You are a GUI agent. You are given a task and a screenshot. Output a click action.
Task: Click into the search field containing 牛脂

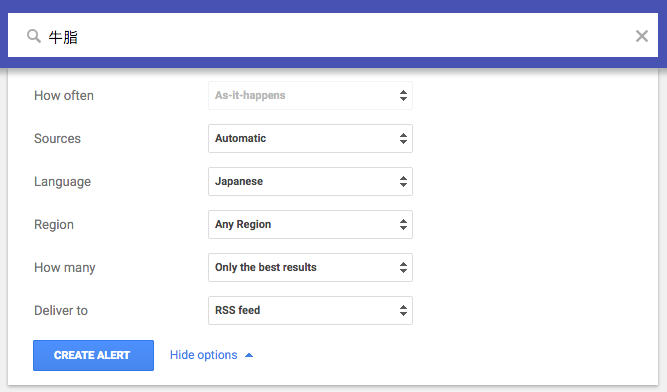(333, 36)
